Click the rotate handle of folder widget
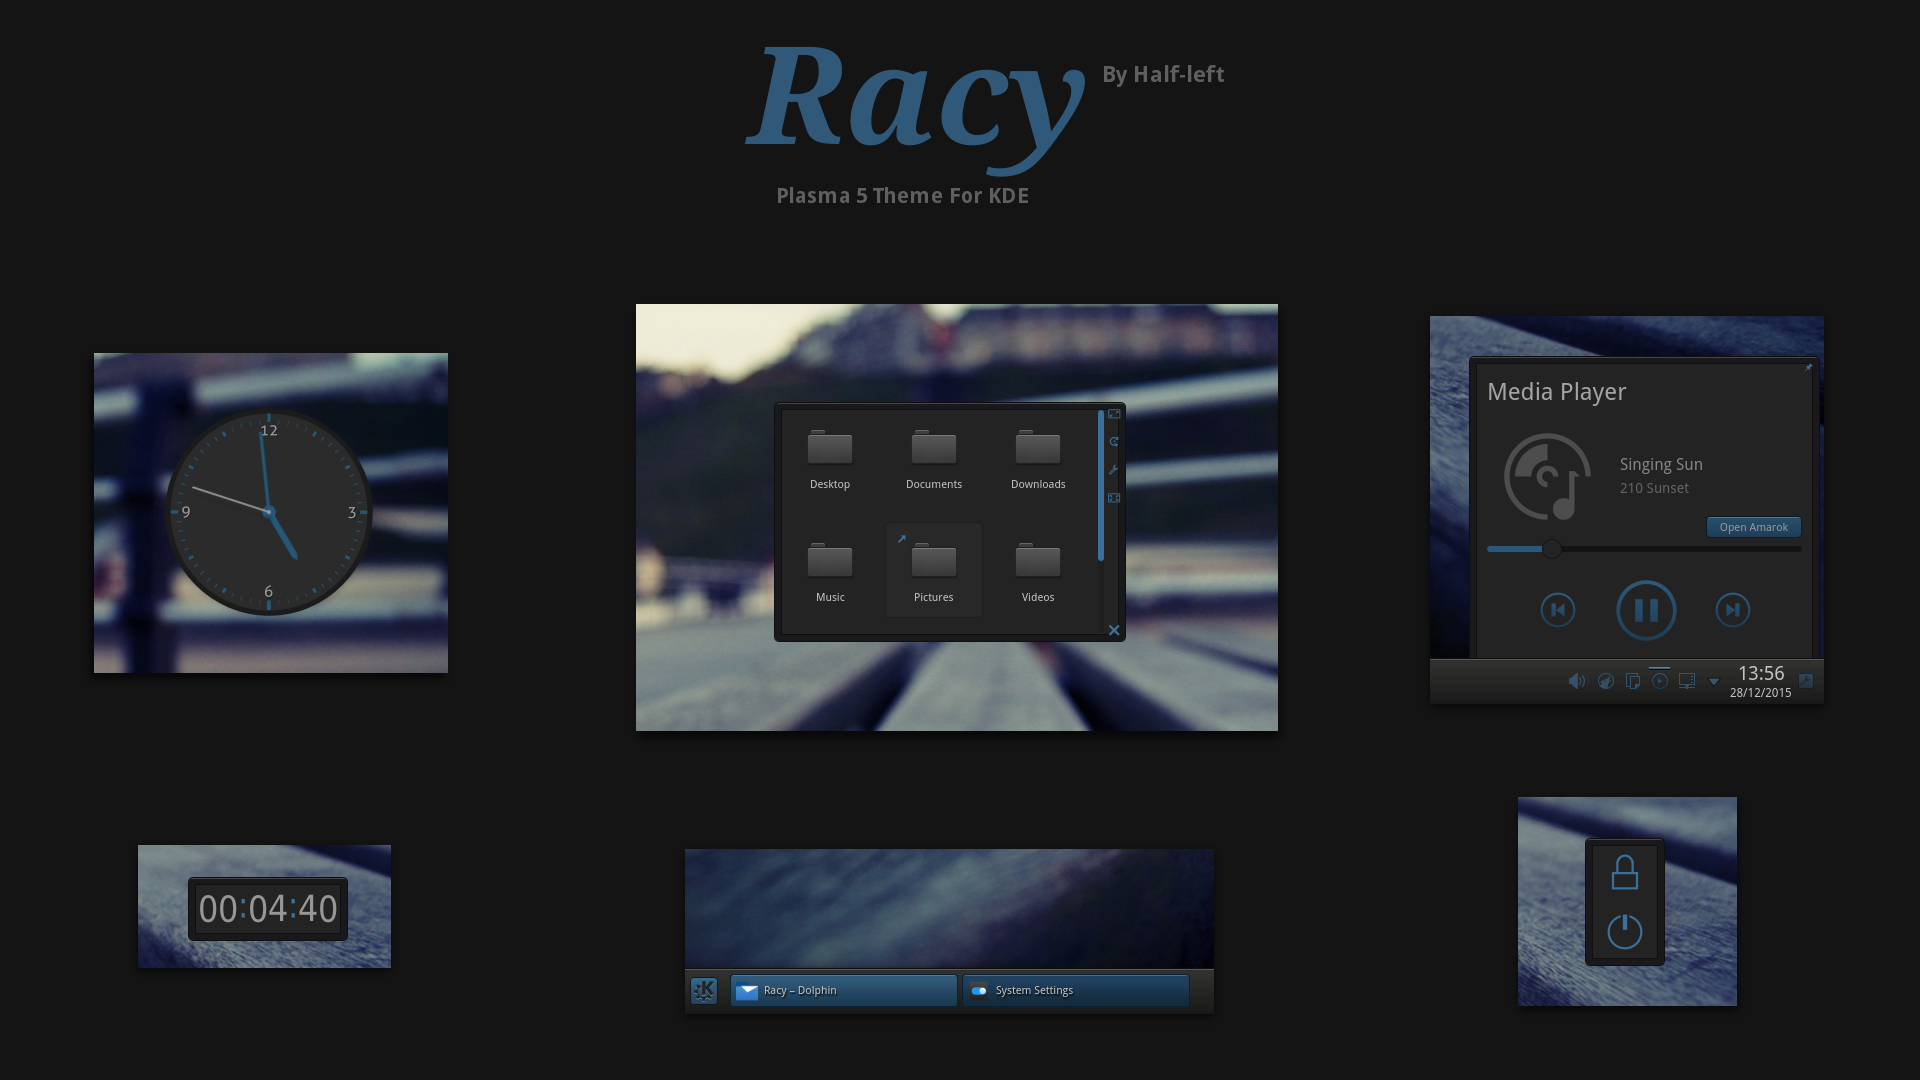This screenshot has width=1920, height=1080. 1114,442
